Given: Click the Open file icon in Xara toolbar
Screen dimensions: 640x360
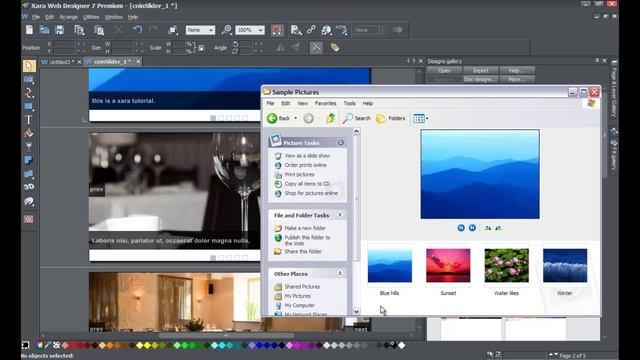Looking at the screenshot, I should (x=44, y=30).
